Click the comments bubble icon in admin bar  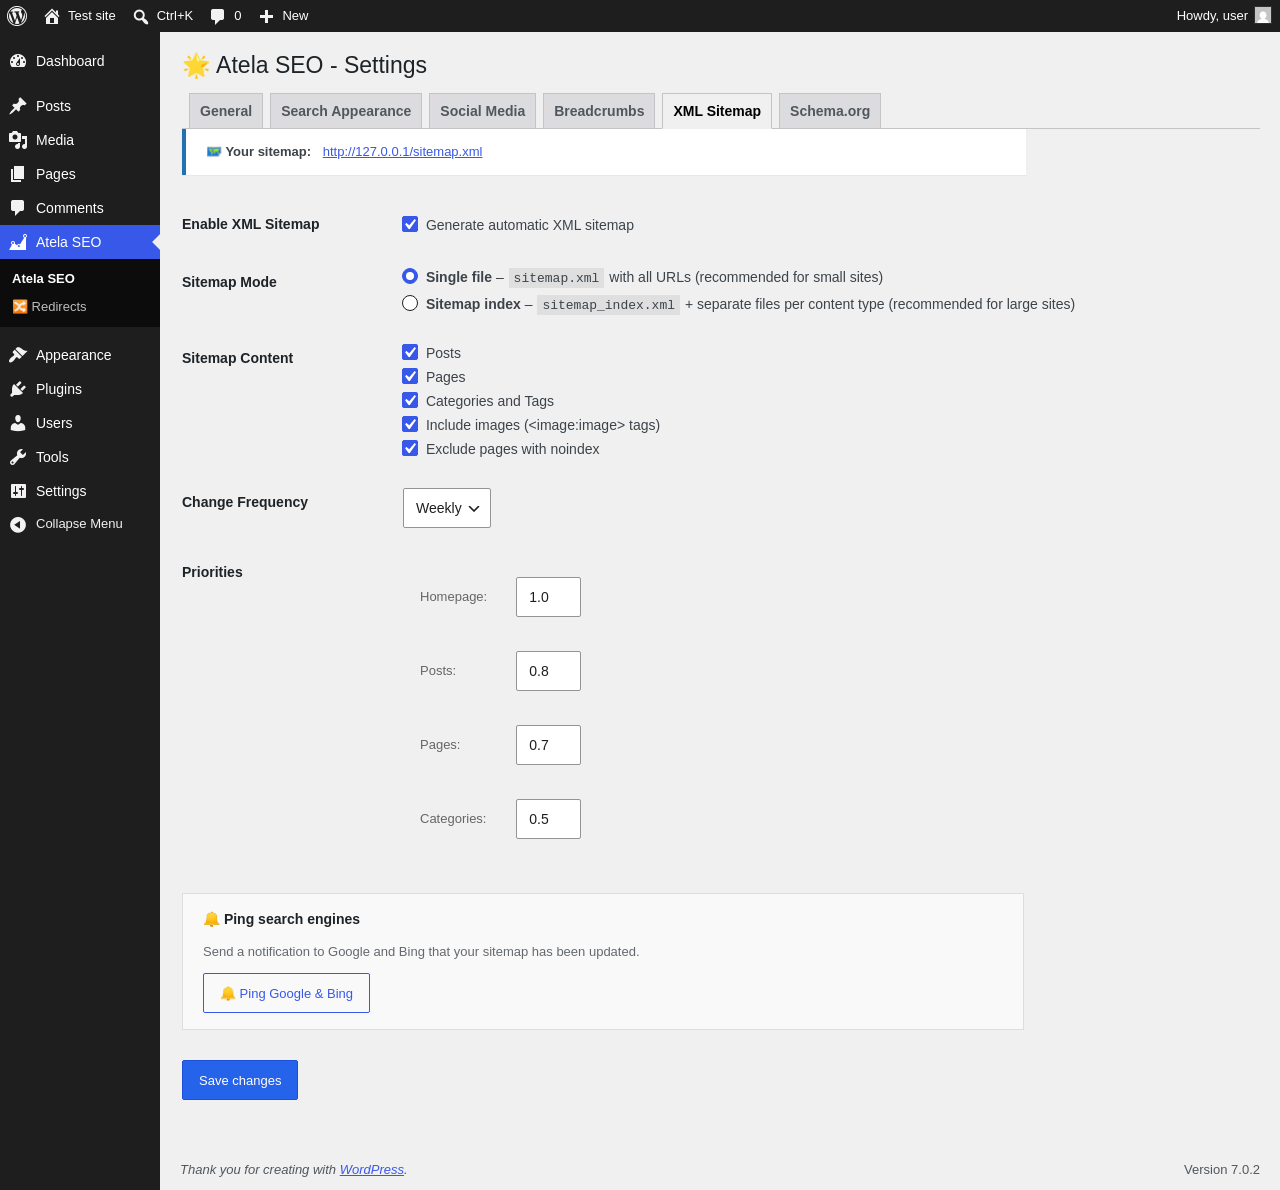click(217, 16)
